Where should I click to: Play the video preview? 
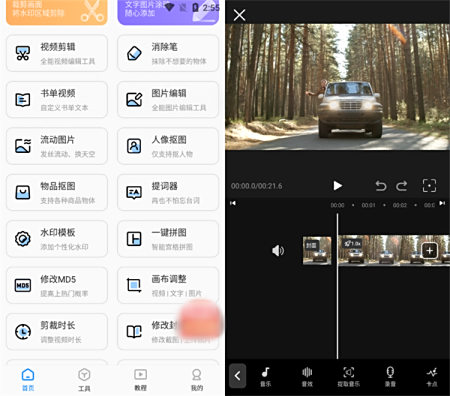coord(338,186)
